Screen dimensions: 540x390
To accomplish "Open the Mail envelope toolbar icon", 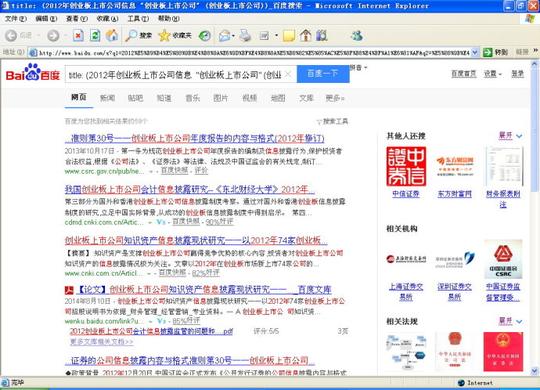I will [x=224, y=35].
